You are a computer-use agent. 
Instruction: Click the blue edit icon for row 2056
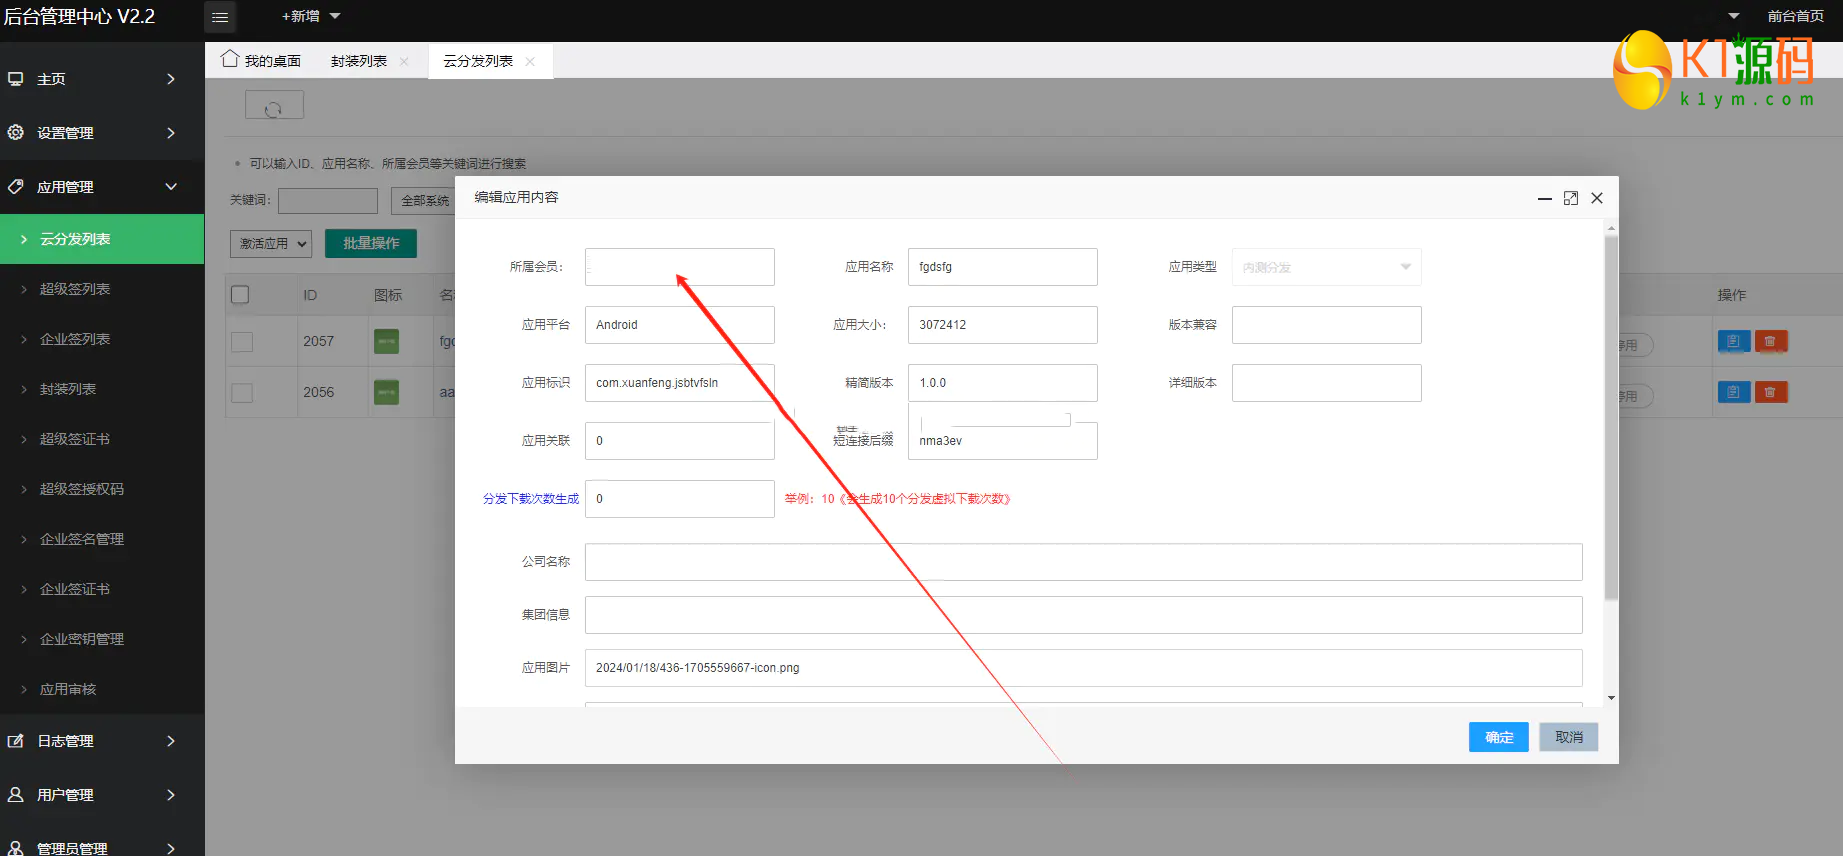coord(1733,392)
